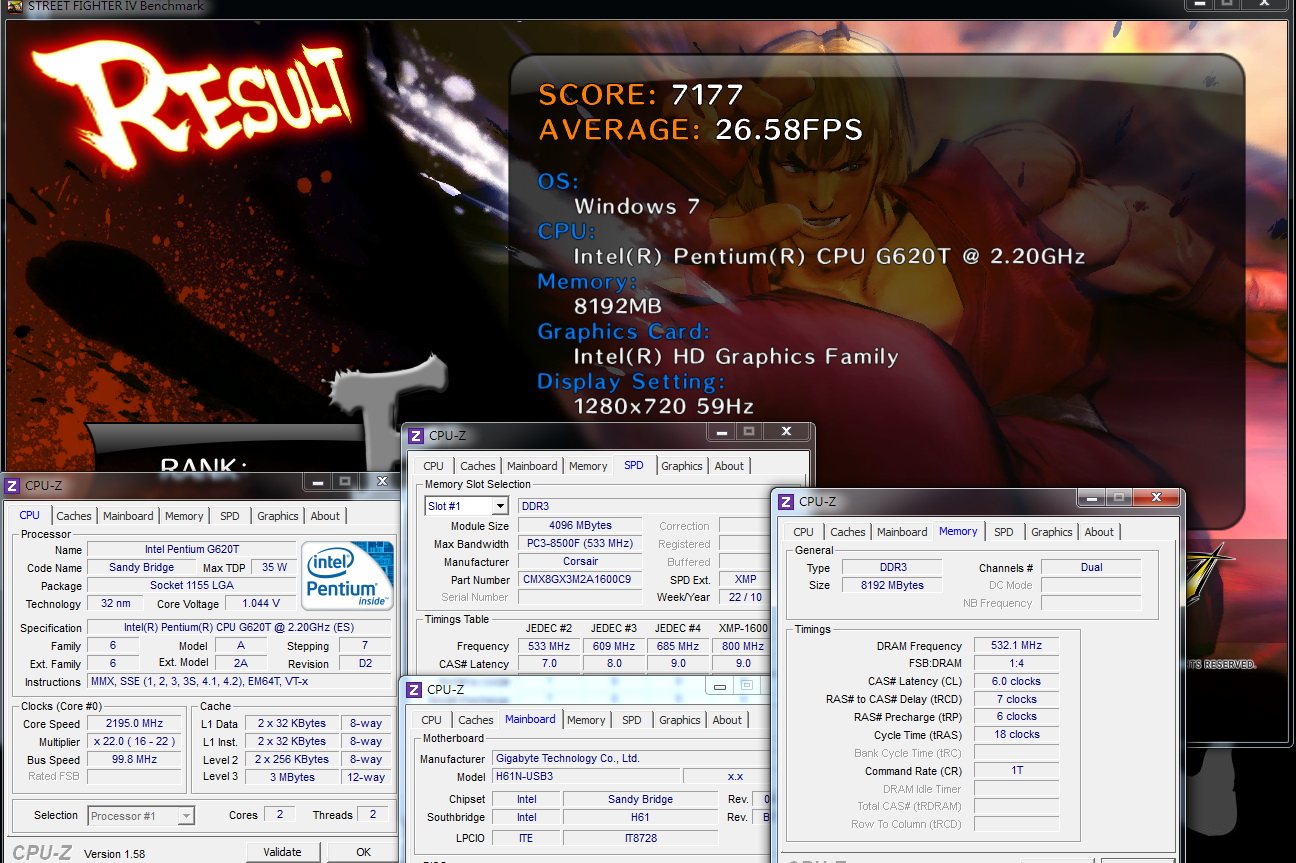Image resolution: width=1296 pixels, height=863 pixels.
Task: Close the CPU-Z Memory window
Action: [1158, 498]
